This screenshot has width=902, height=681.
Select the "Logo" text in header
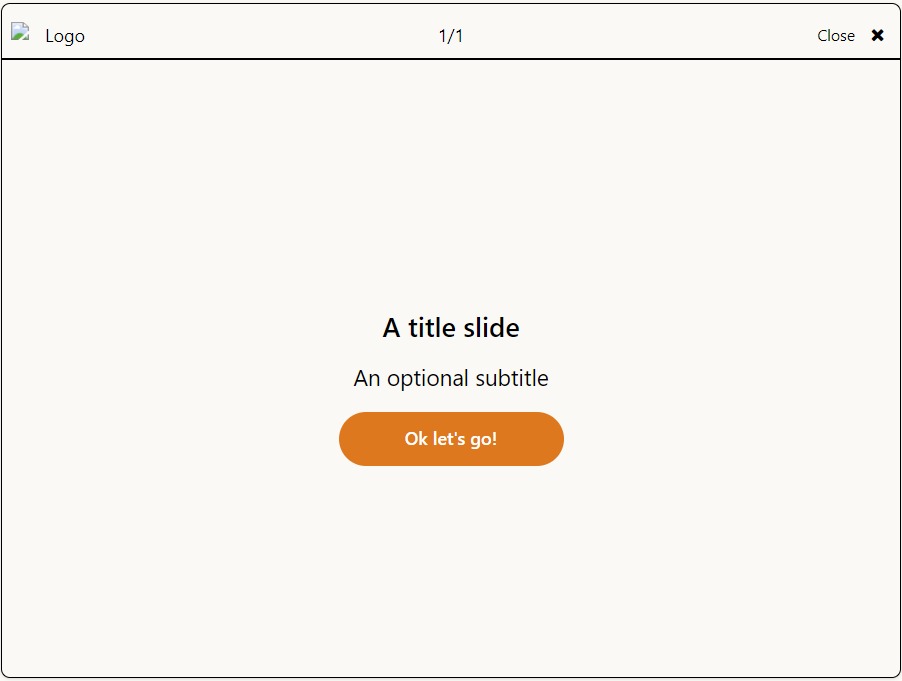click(x=65, y=36)
